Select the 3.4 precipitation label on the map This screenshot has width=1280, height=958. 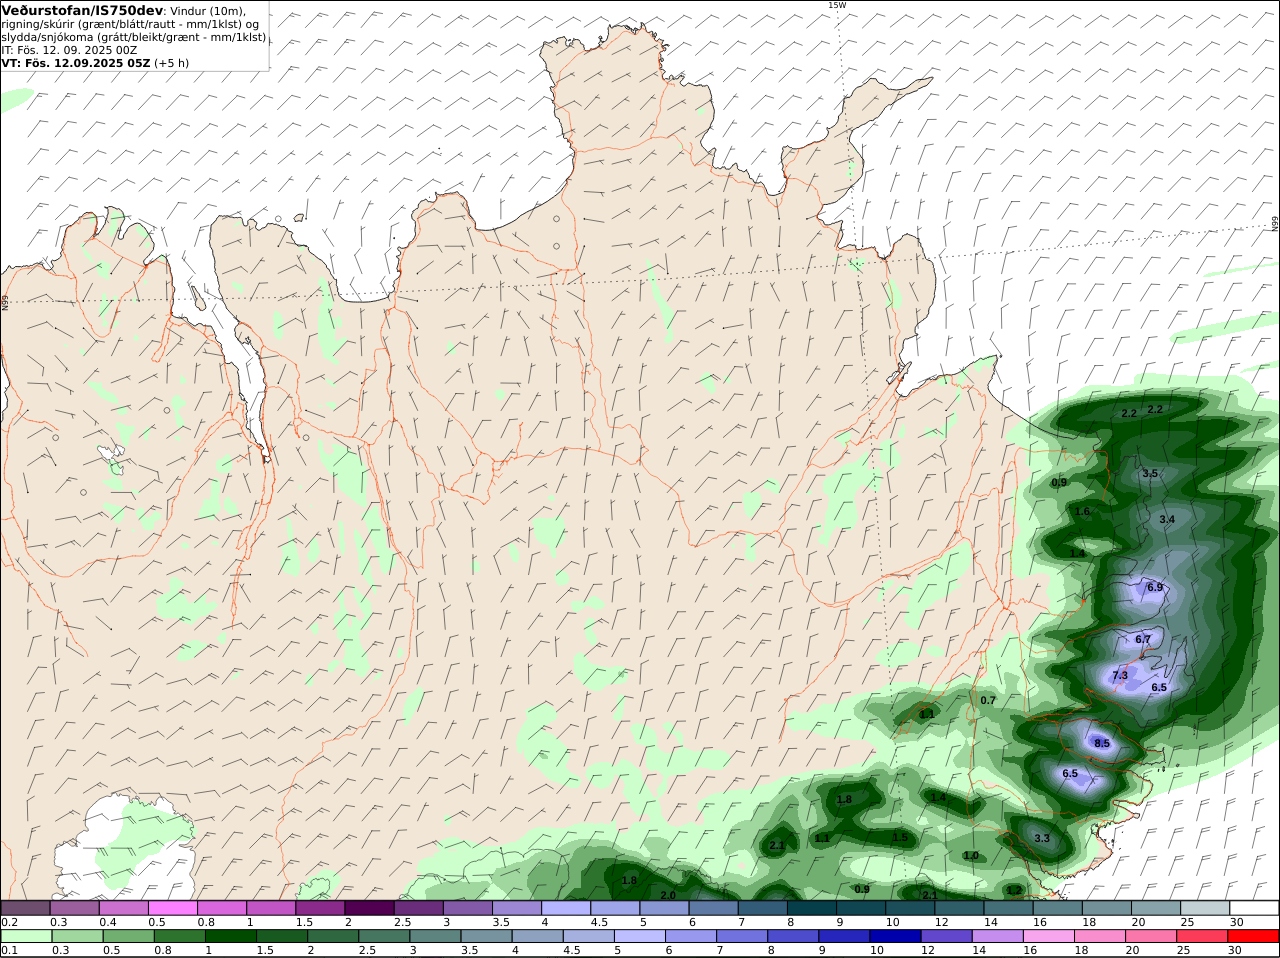pyautogui.click(x=1167, y=519)
